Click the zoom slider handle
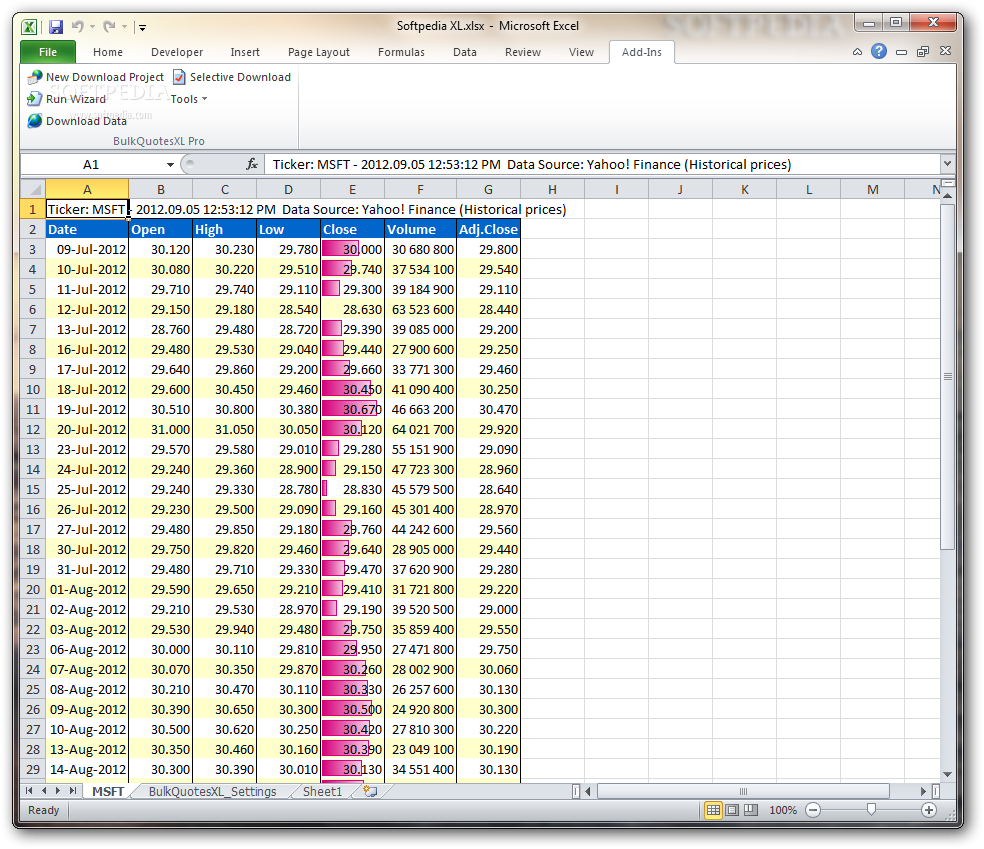The image size is (984, 849). pyautogui.click(x=871, y=809)
